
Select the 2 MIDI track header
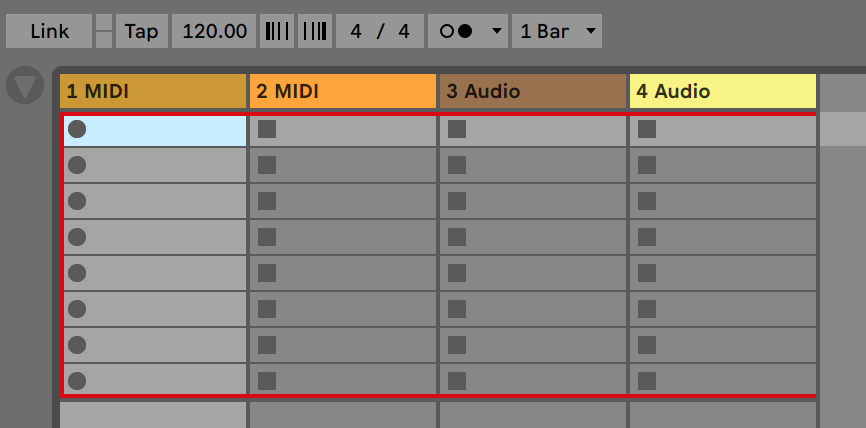[x=343, y=91]
